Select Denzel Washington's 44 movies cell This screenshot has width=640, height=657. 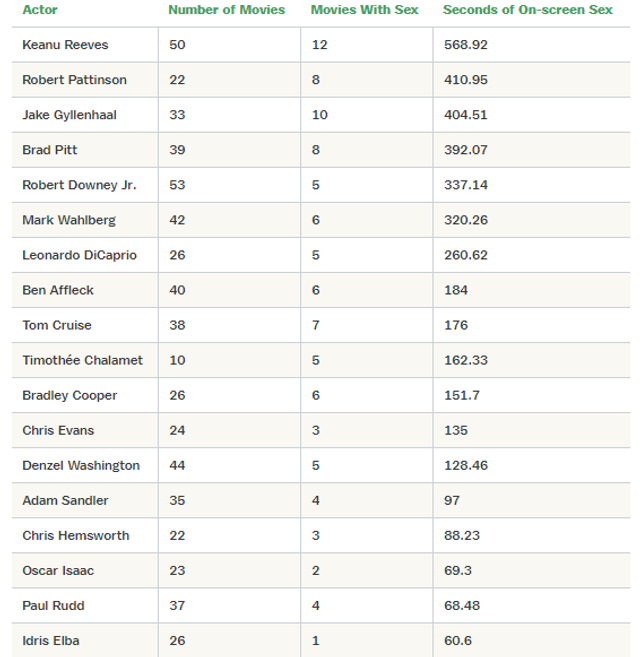[x=177, y=465]
